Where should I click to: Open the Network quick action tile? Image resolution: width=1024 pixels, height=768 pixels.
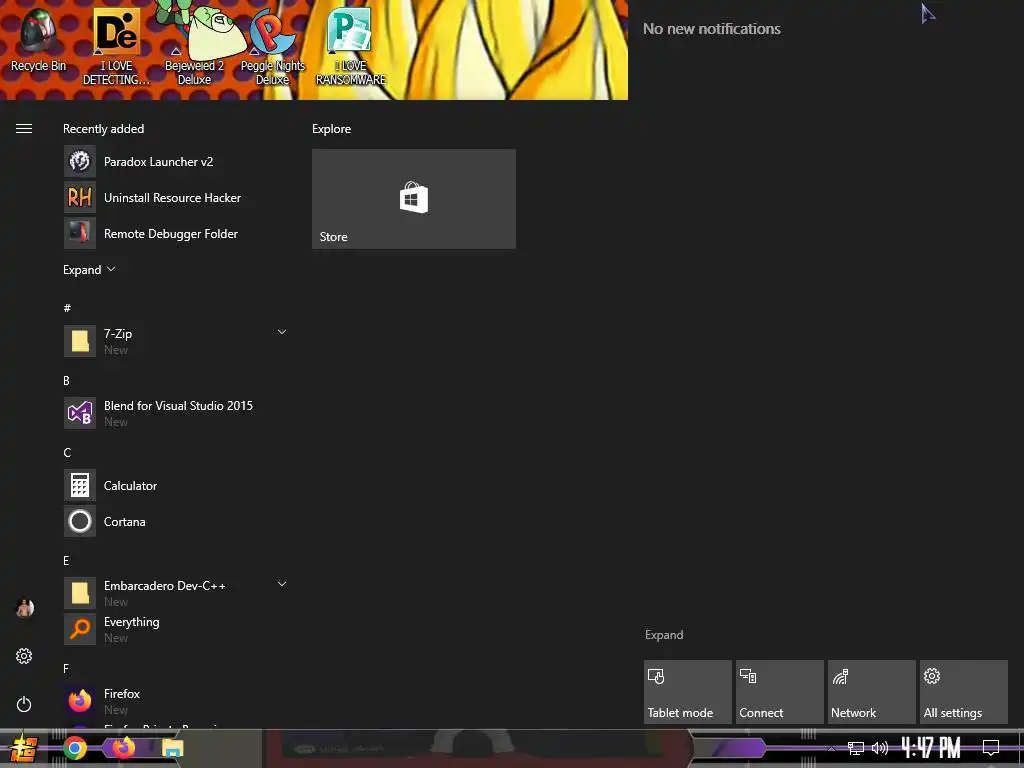coord(872,692)
